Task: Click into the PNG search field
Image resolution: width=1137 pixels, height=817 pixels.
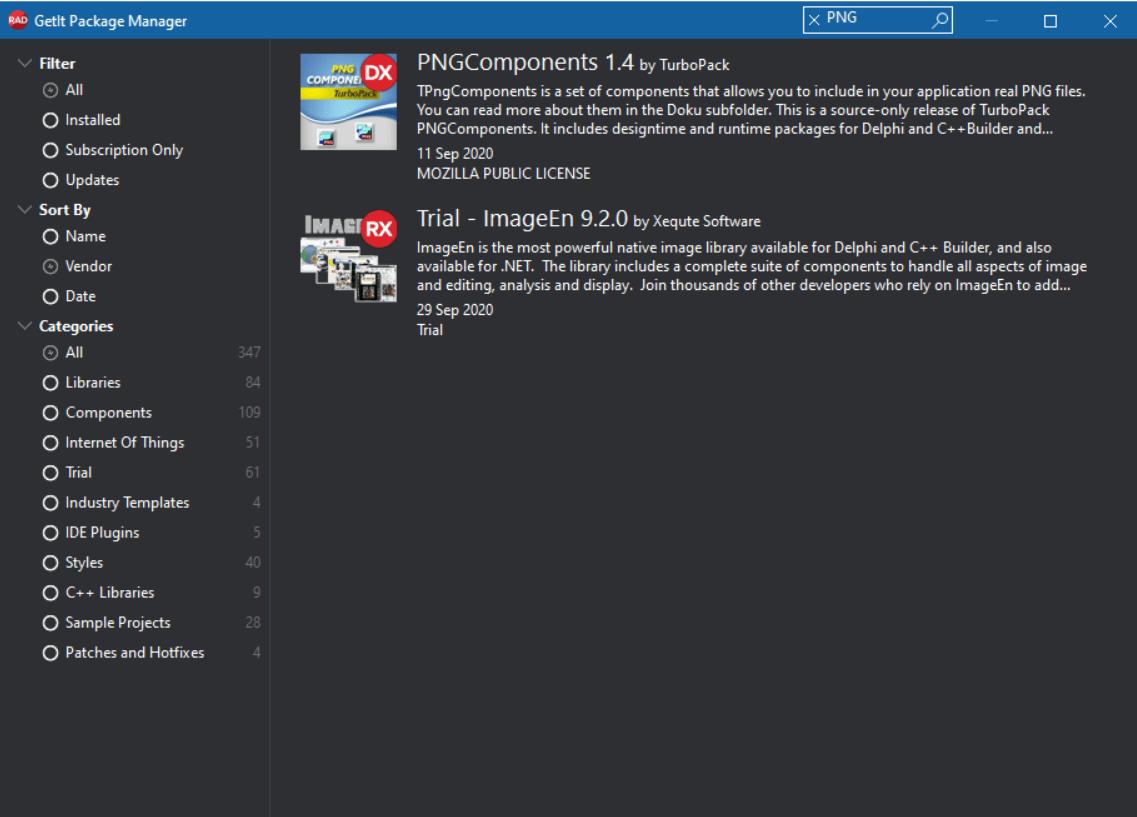Action: [x=875, y=19]
